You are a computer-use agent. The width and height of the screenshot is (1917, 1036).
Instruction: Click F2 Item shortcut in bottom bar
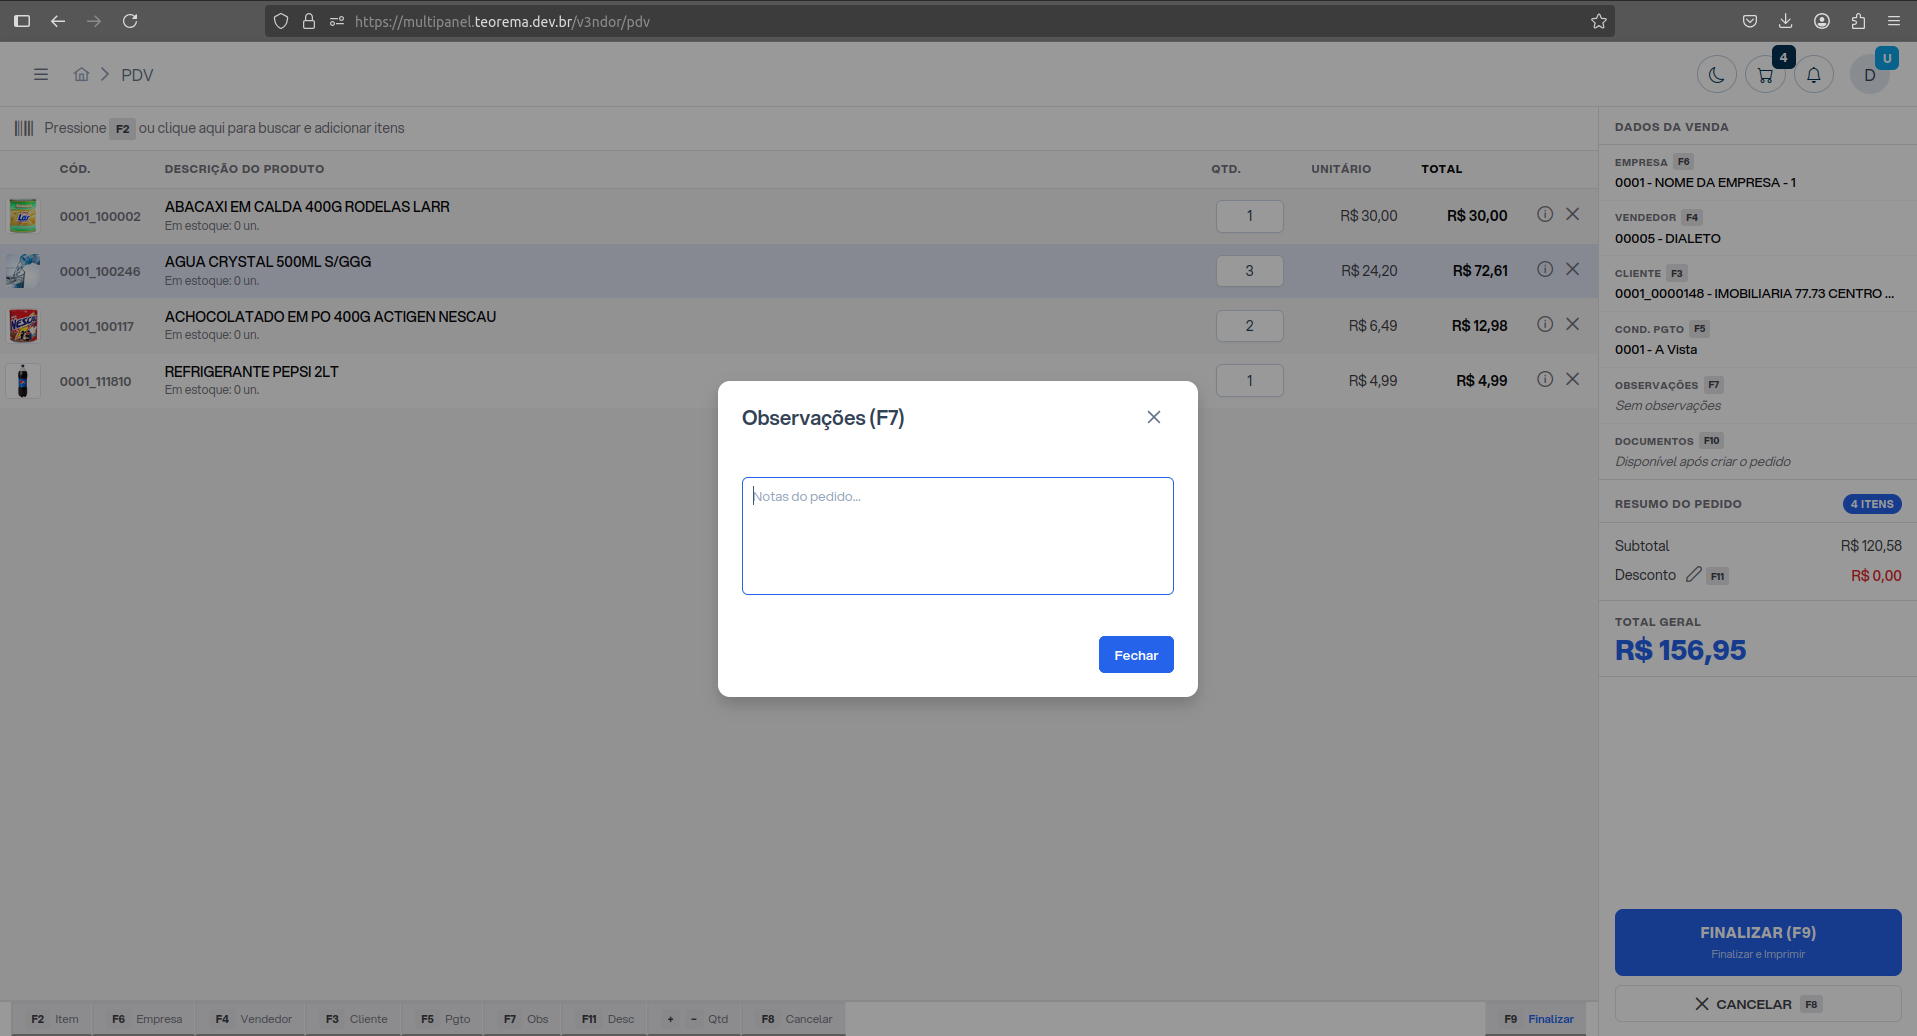pyautogui.click(x=54, y=1019)
